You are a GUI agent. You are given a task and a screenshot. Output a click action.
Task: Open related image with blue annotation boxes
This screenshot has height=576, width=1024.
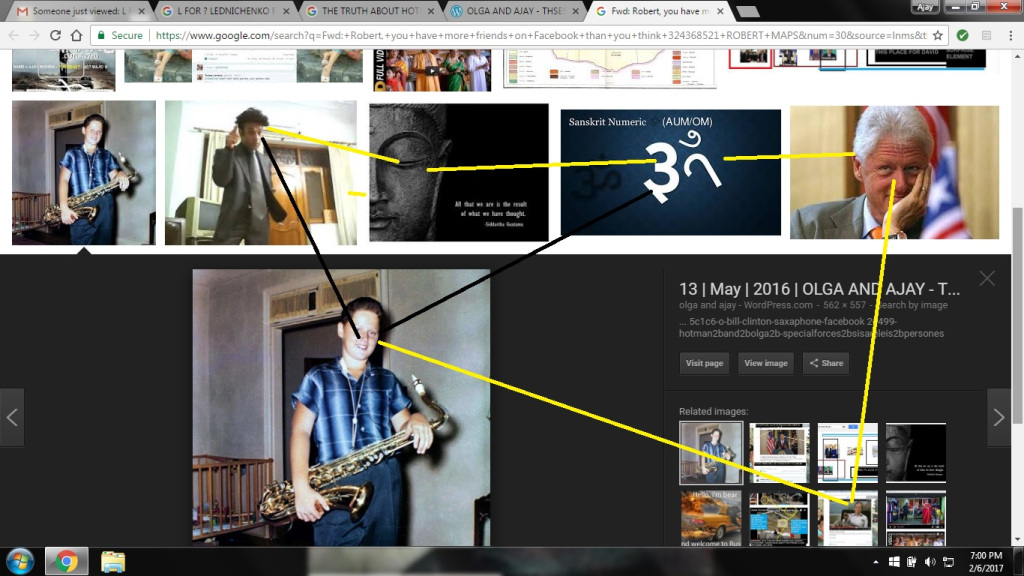779,518
